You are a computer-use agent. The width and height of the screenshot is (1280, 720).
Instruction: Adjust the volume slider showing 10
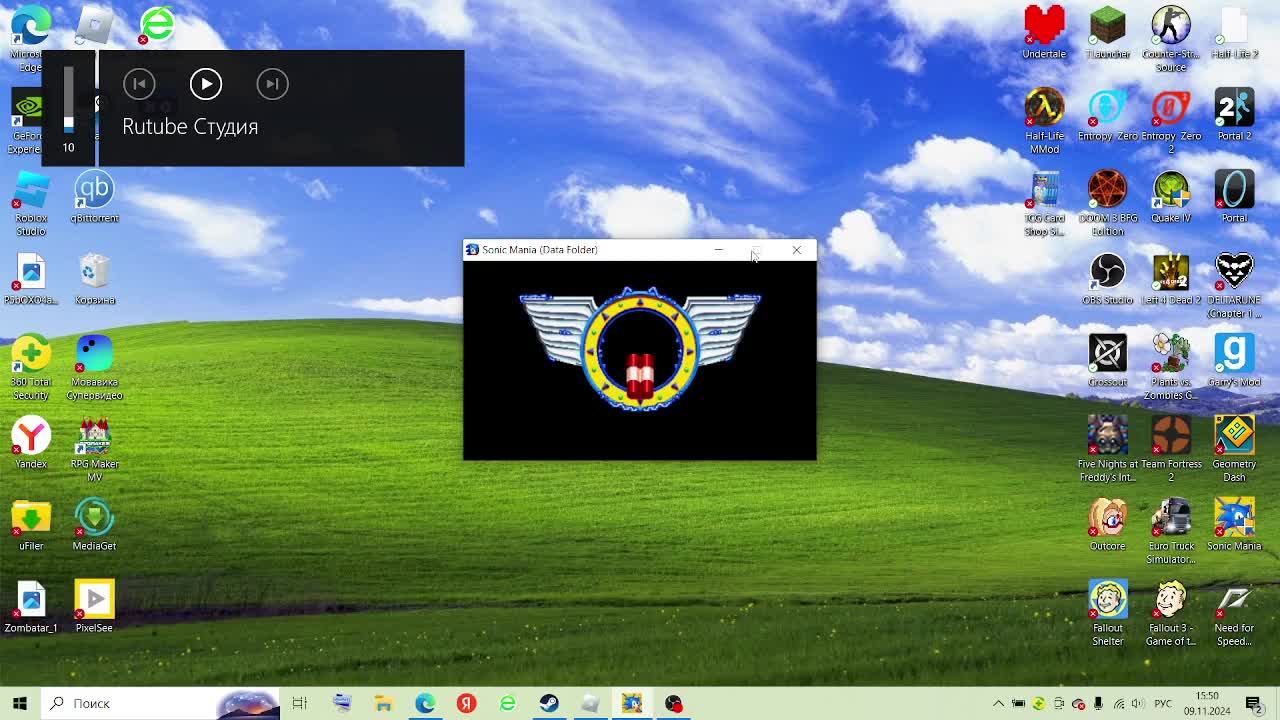tap(69, 98)
